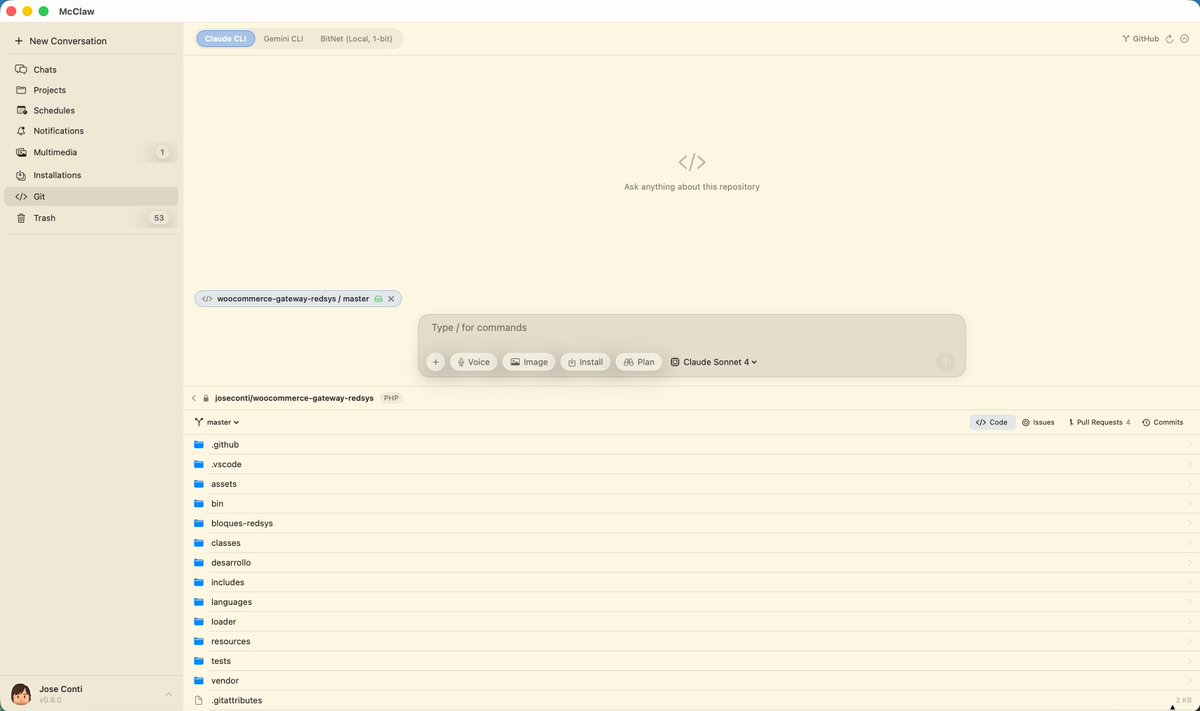The height and width of the screenshot is (711, 1200).
Task: Click the PHP language badge
Action: click(x=391, y=398)
